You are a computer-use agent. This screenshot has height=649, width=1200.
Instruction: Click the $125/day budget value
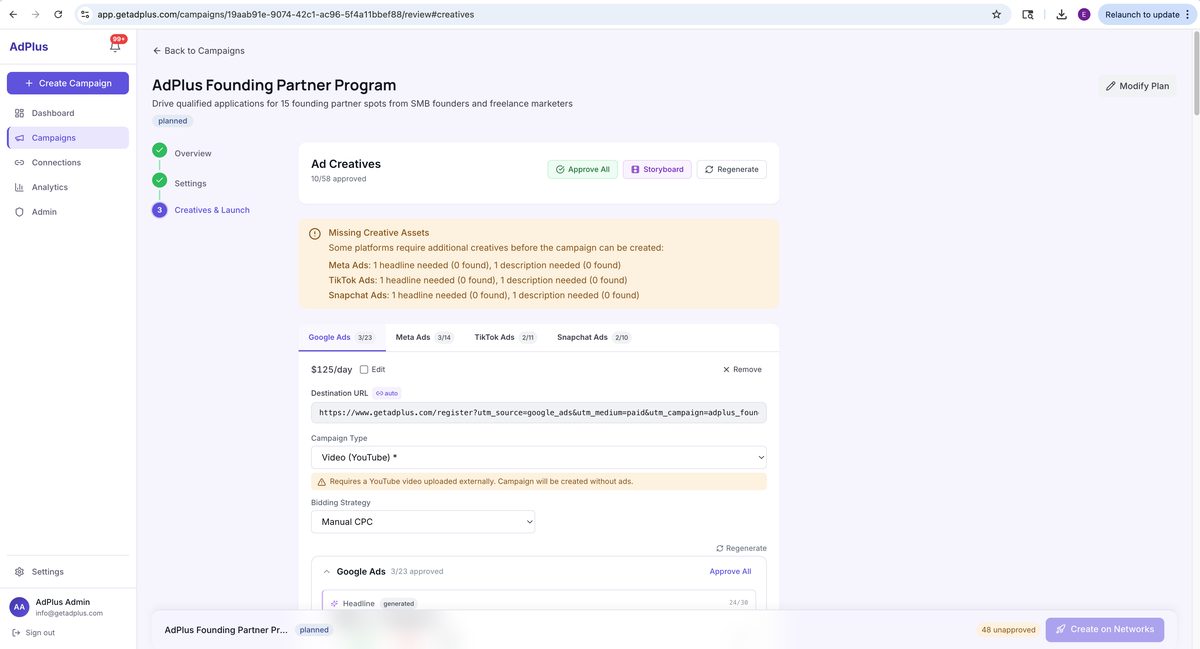[x=331, y=370]
